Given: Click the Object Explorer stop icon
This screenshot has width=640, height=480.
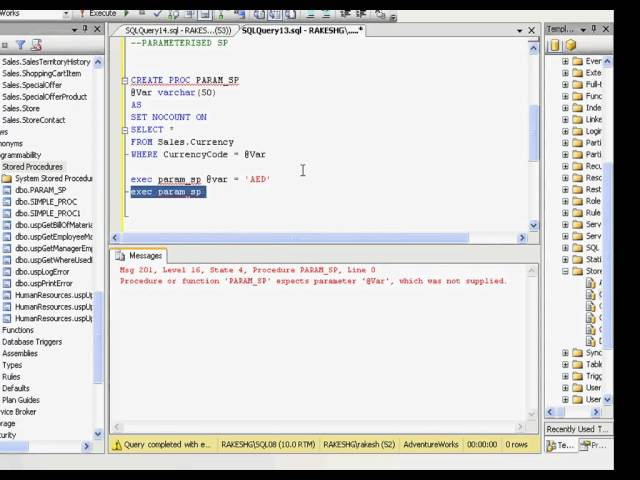Looking at the screenshot, I should pos(5,45).
